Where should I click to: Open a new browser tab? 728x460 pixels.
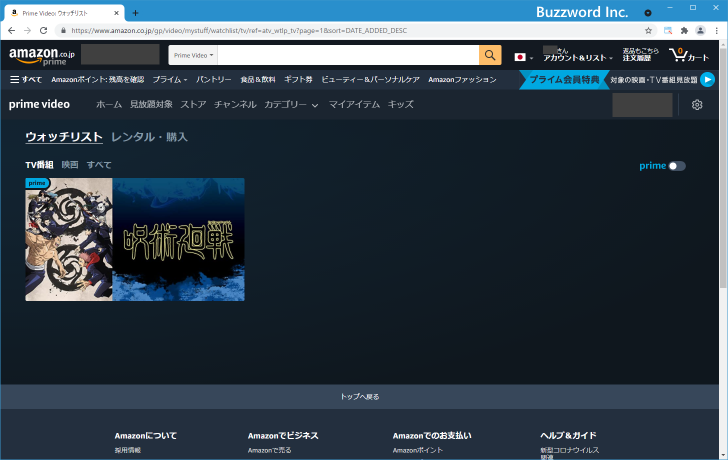135,13
